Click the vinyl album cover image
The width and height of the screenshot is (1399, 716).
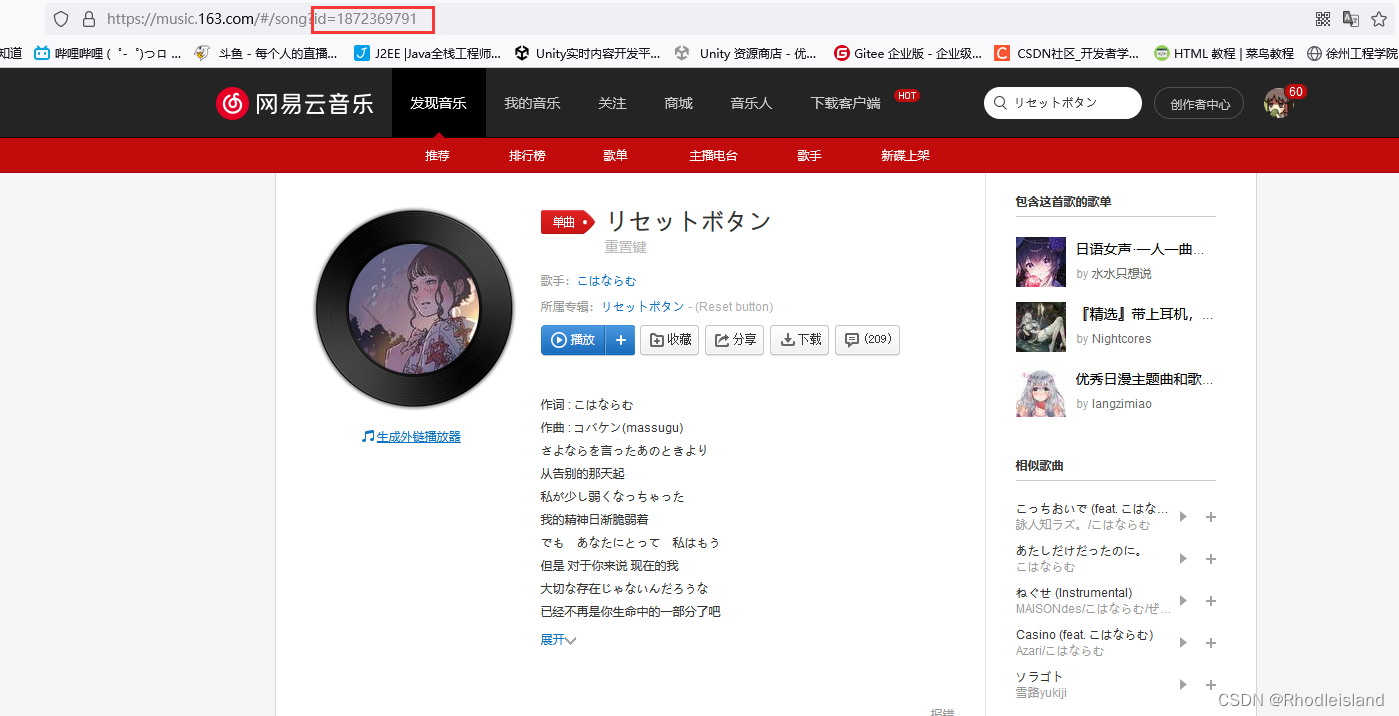point(414,308)
